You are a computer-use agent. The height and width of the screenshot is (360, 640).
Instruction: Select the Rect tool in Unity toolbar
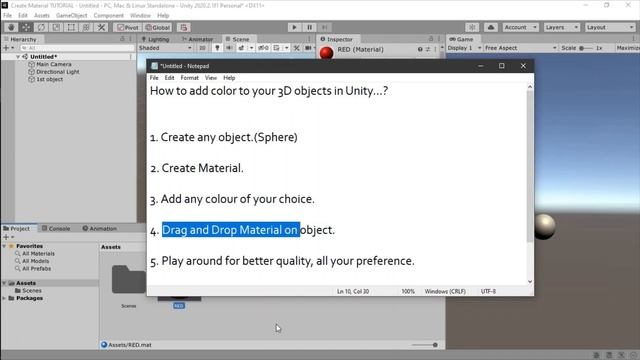click(71, 27)
